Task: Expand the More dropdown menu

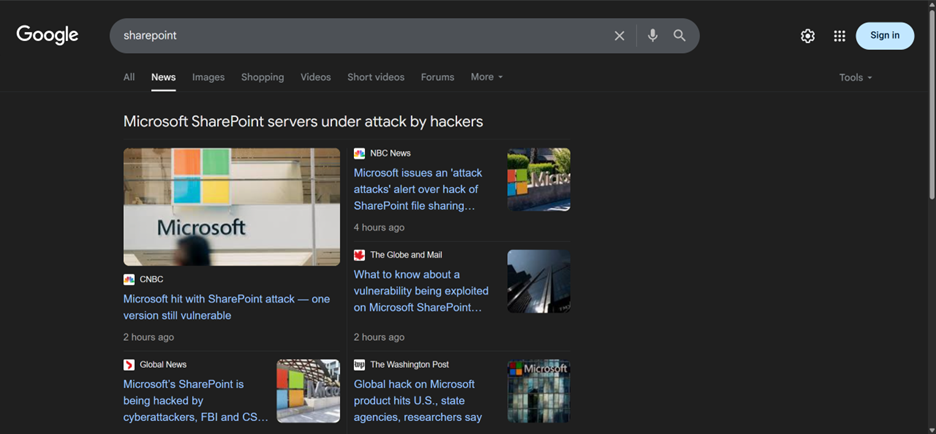Action: pos(487,77)
